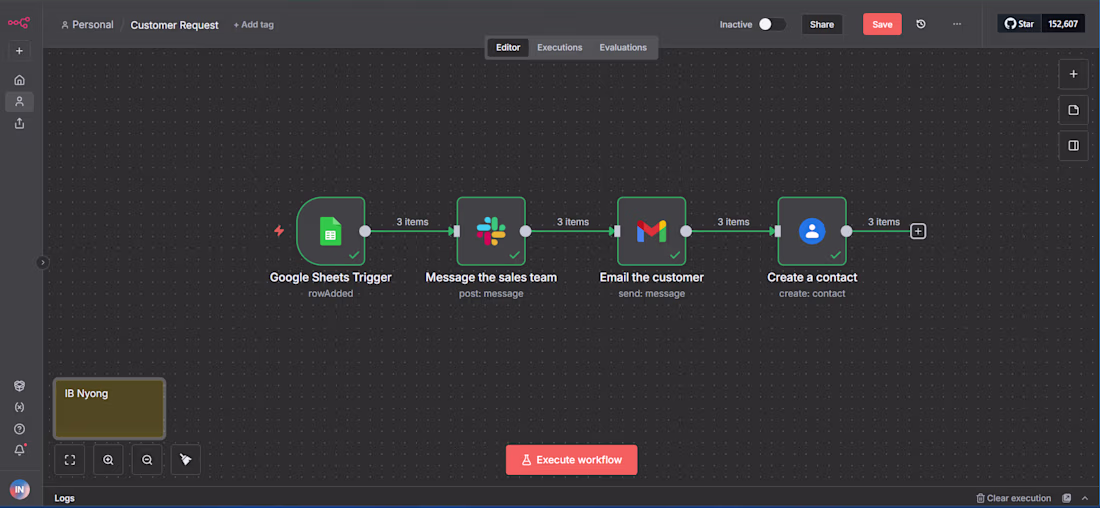Image resolution: width=1100 pixels, height=508 pixels.
Task: Open the notifications bell icon
Action: (19, 450)
